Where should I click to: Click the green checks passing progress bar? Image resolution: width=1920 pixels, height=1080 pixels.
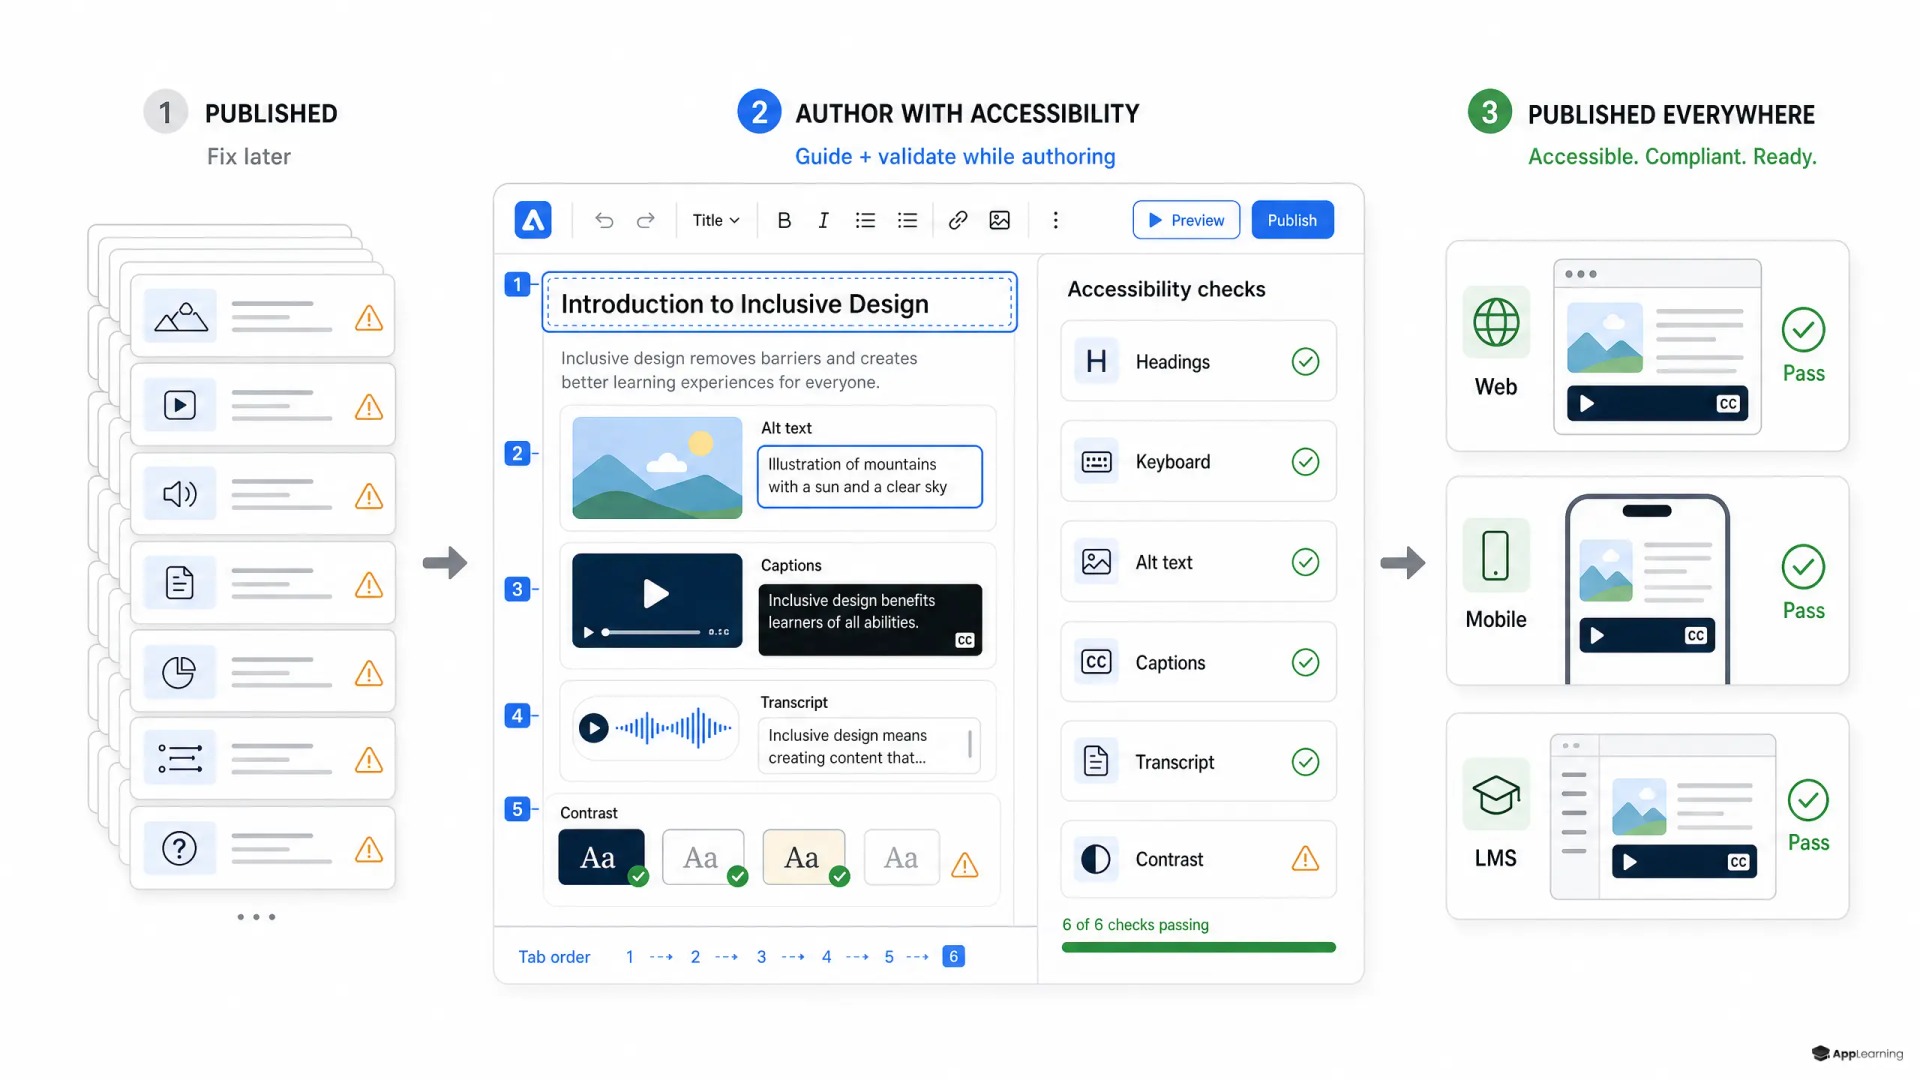pyautogui.click(x=1198, y=947)
